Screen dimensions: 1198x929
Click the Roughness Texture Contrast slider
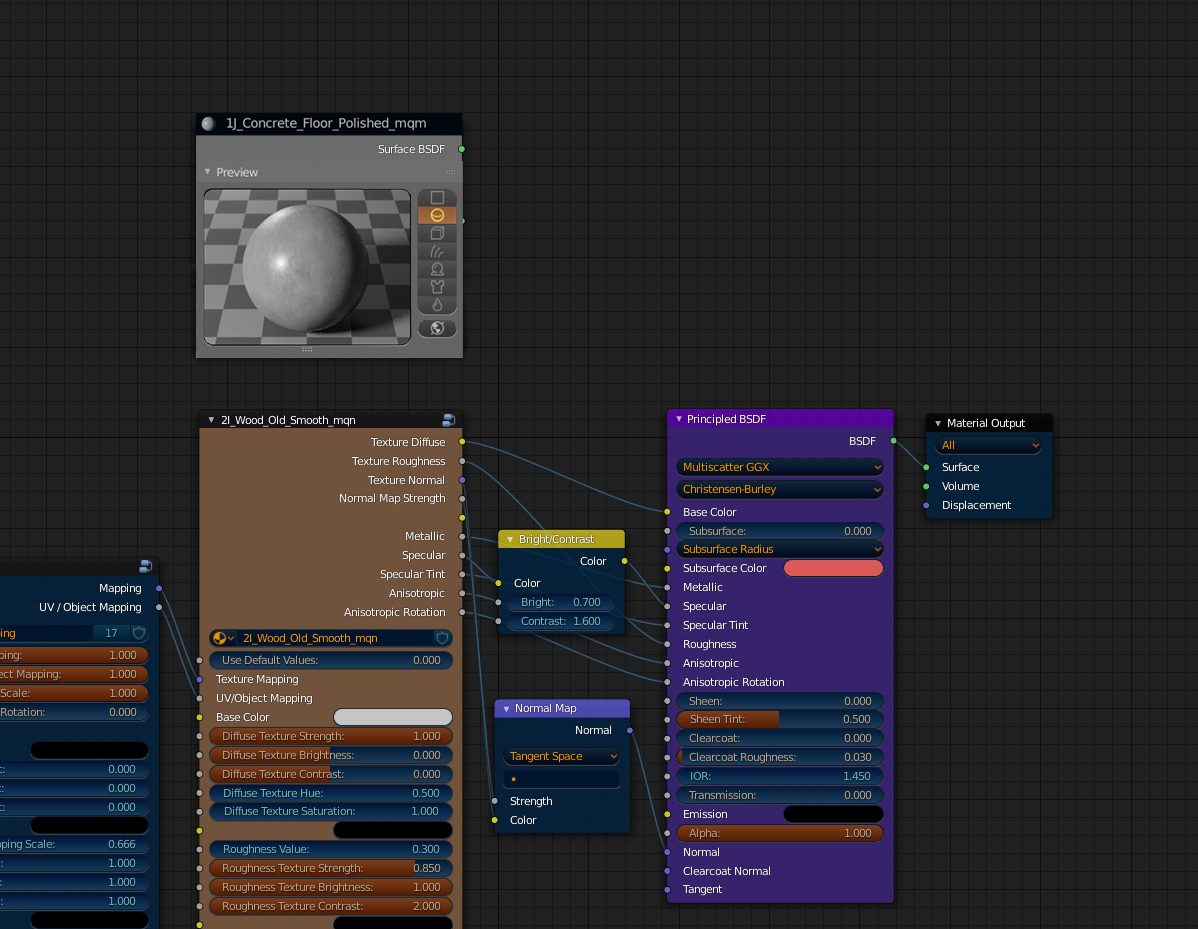[x=331, y=906]
